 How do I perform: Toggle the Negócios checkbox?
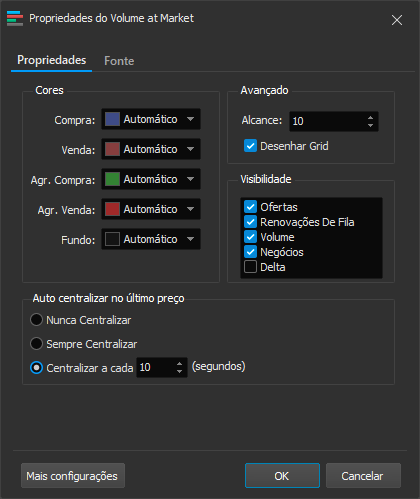click(250, 252)
